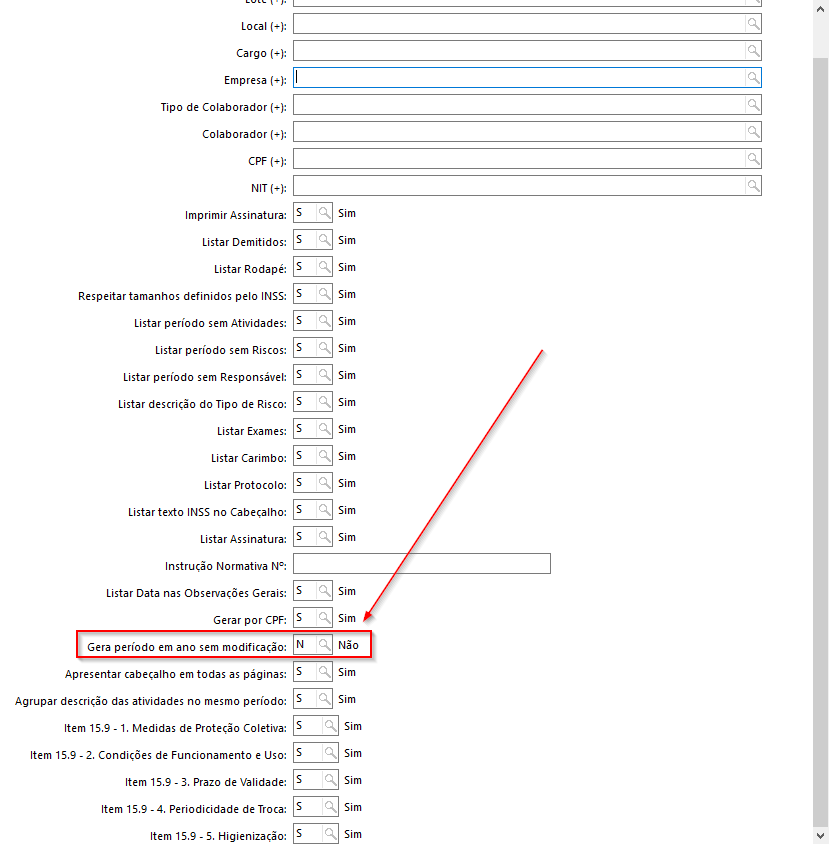The image size is (829, 844).
Task: Click the scrollbar down arrow
Action: (x=820, y=835)
